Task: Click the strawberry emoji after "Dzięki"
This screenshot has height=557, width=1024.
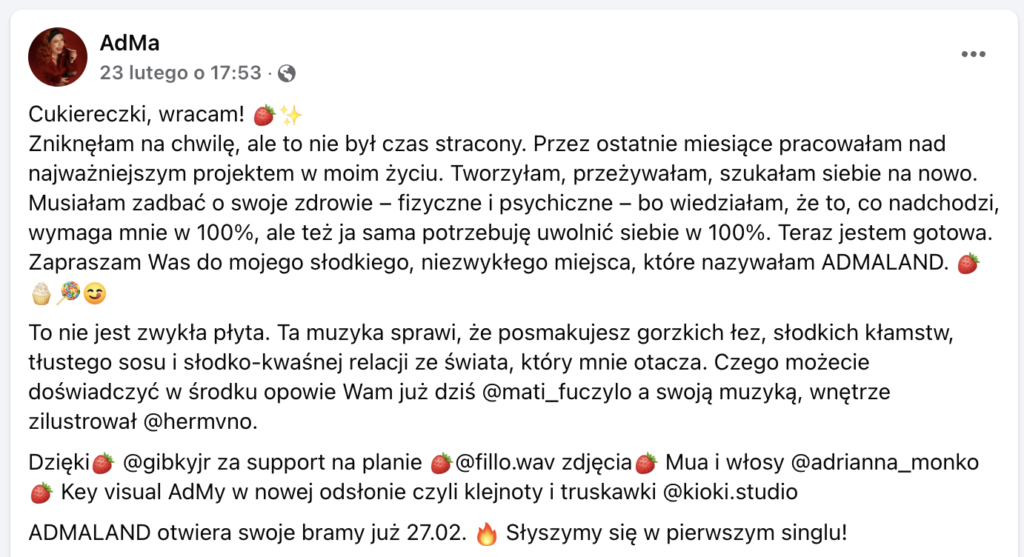Action: pos(103,463)
